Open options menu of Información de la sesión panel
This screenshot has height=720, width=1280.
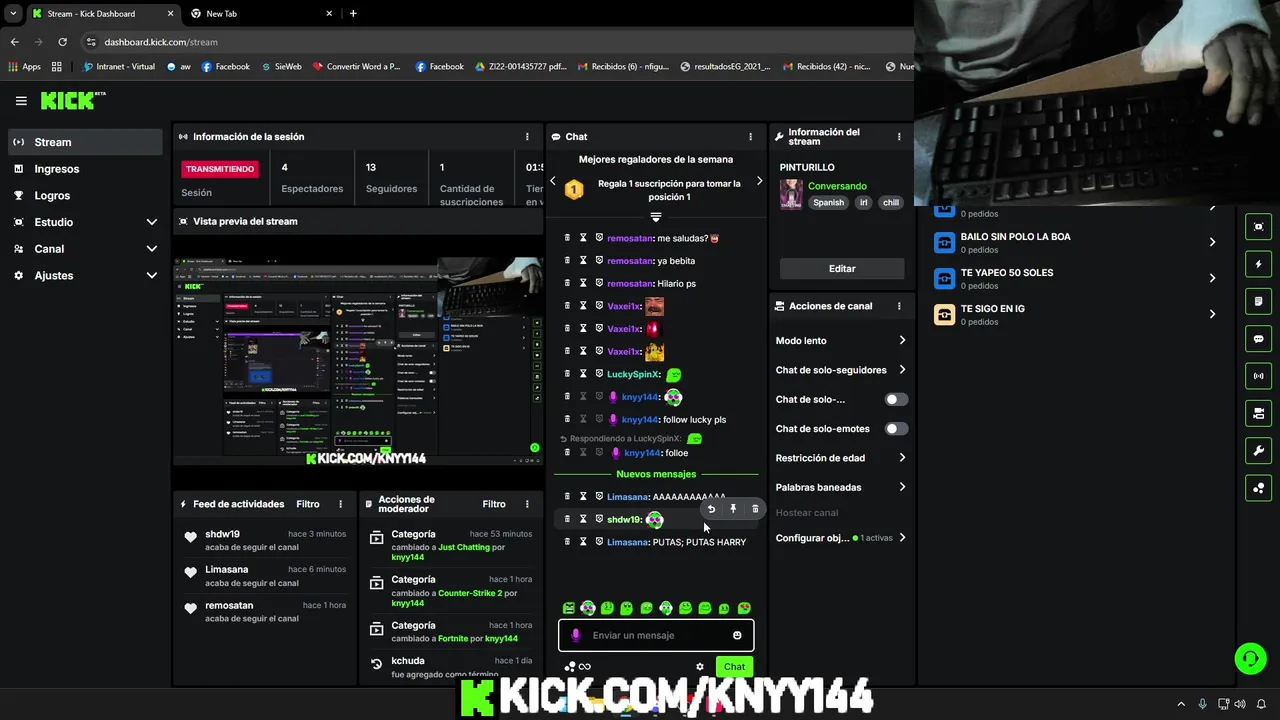click(x=527, y=137)
